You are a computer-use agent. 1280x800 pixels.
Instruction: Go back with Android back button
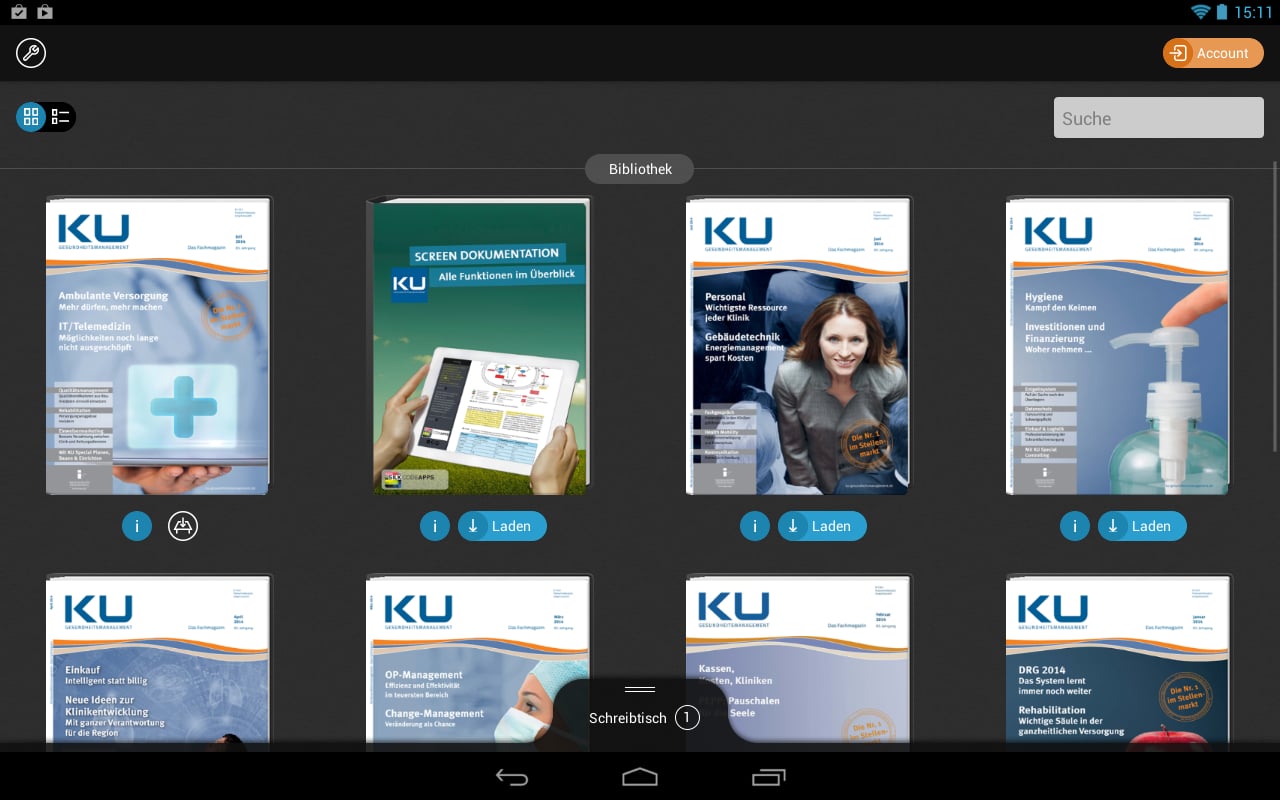coord(512,777)
